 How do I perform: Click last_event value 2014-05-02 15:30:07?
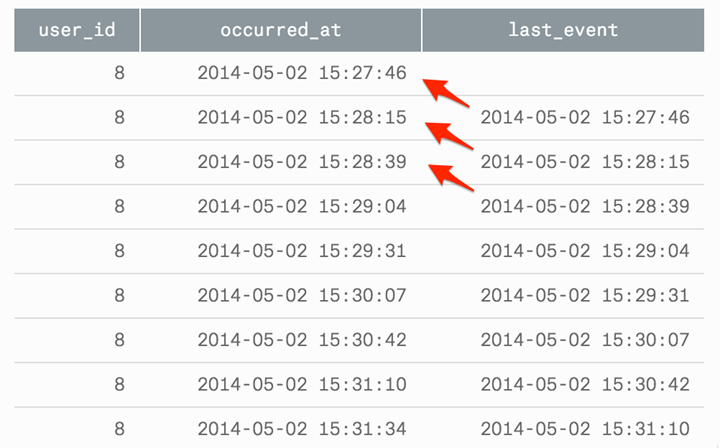point(585,340)
